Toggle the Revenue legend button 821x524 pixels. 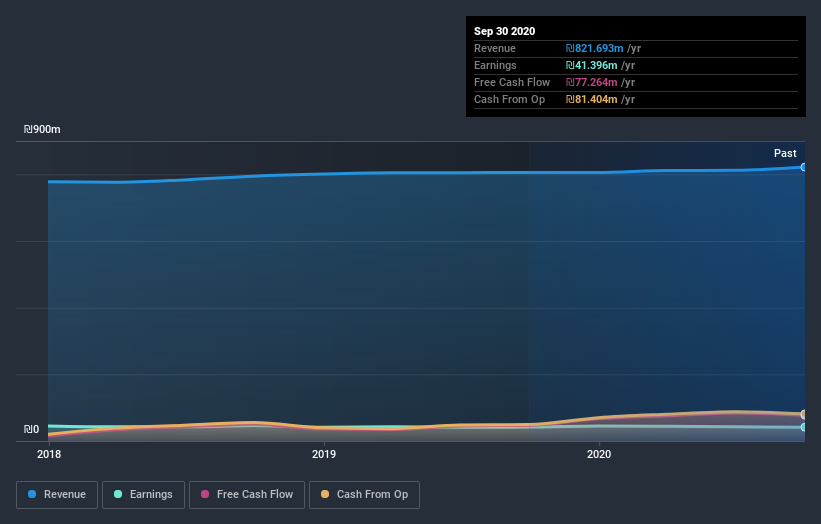click(57, 495)
